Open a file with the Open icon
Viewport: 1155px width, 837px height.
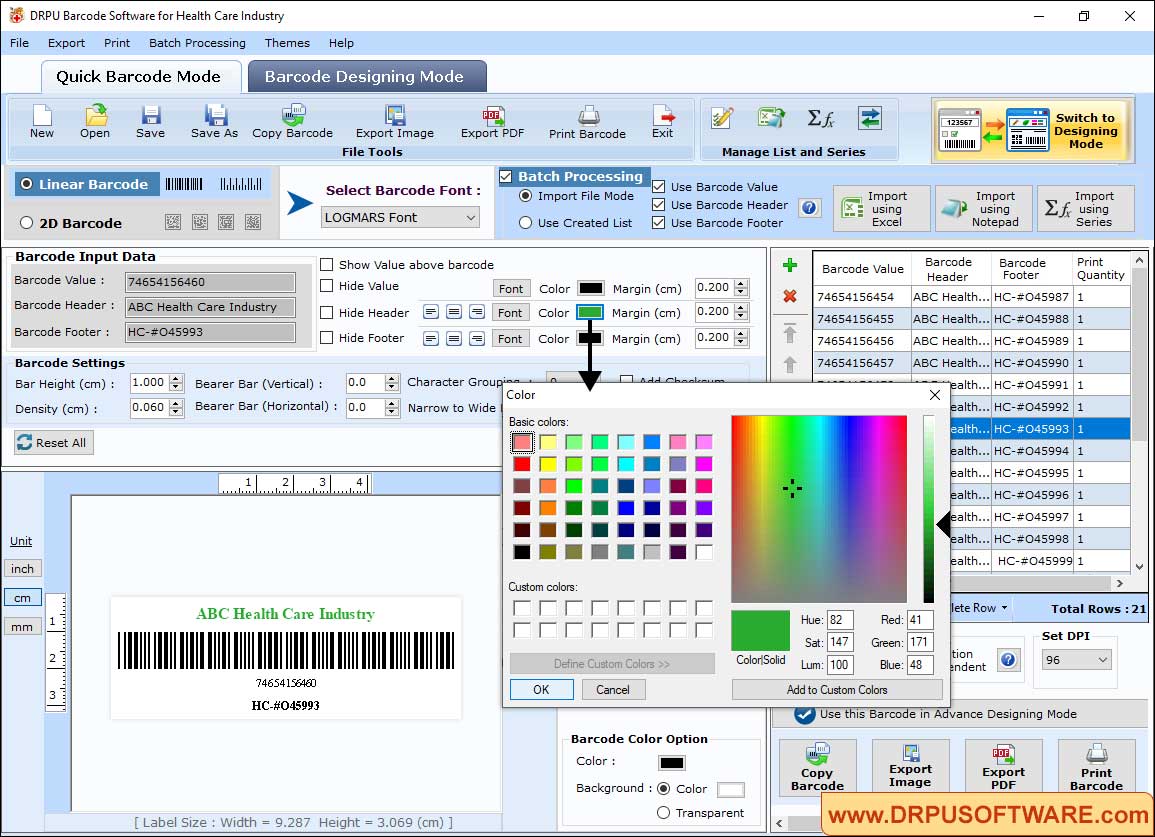coord(95,122)
